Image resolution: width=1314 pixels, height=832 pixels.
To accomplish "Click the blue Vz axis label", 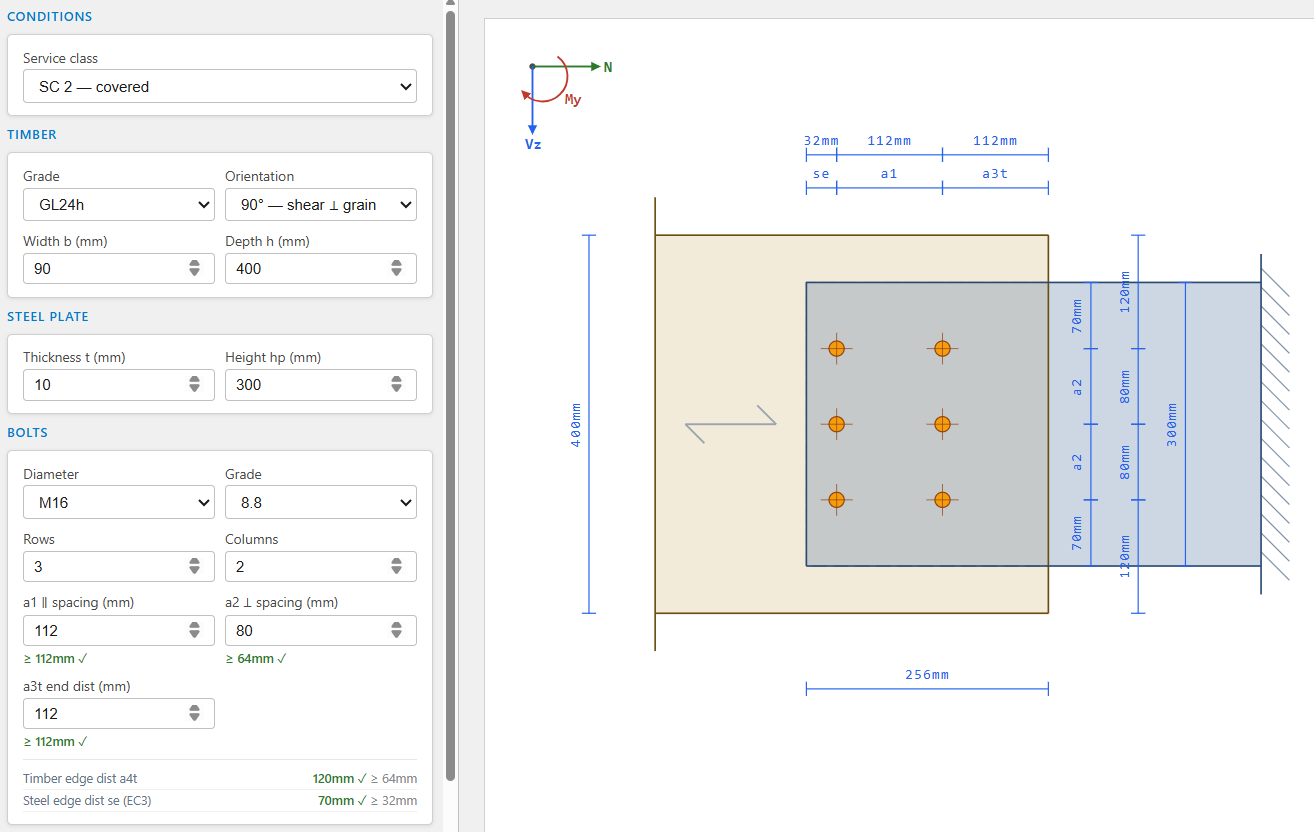I will [x=533, y=144].
